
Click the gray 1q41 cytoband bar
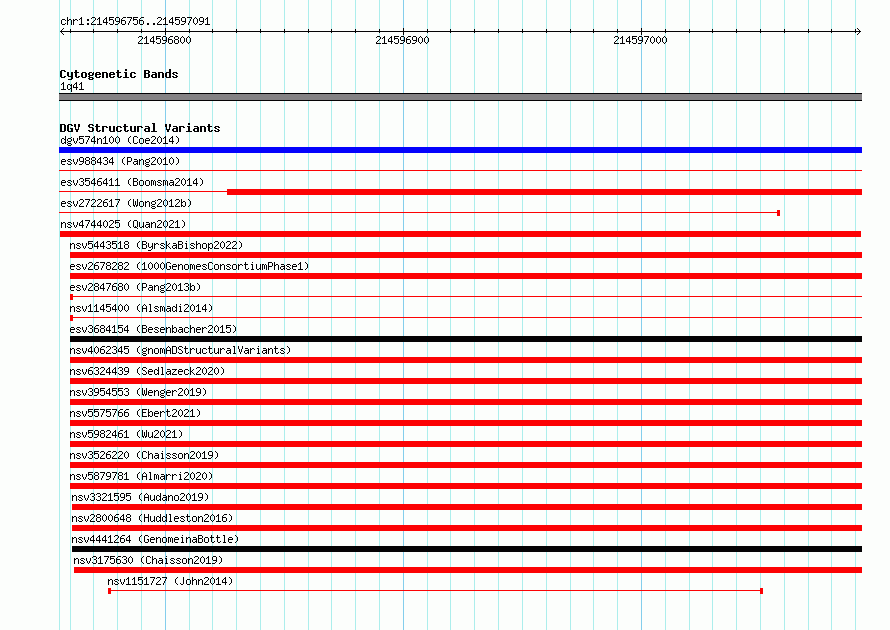[x=460, y=97]
